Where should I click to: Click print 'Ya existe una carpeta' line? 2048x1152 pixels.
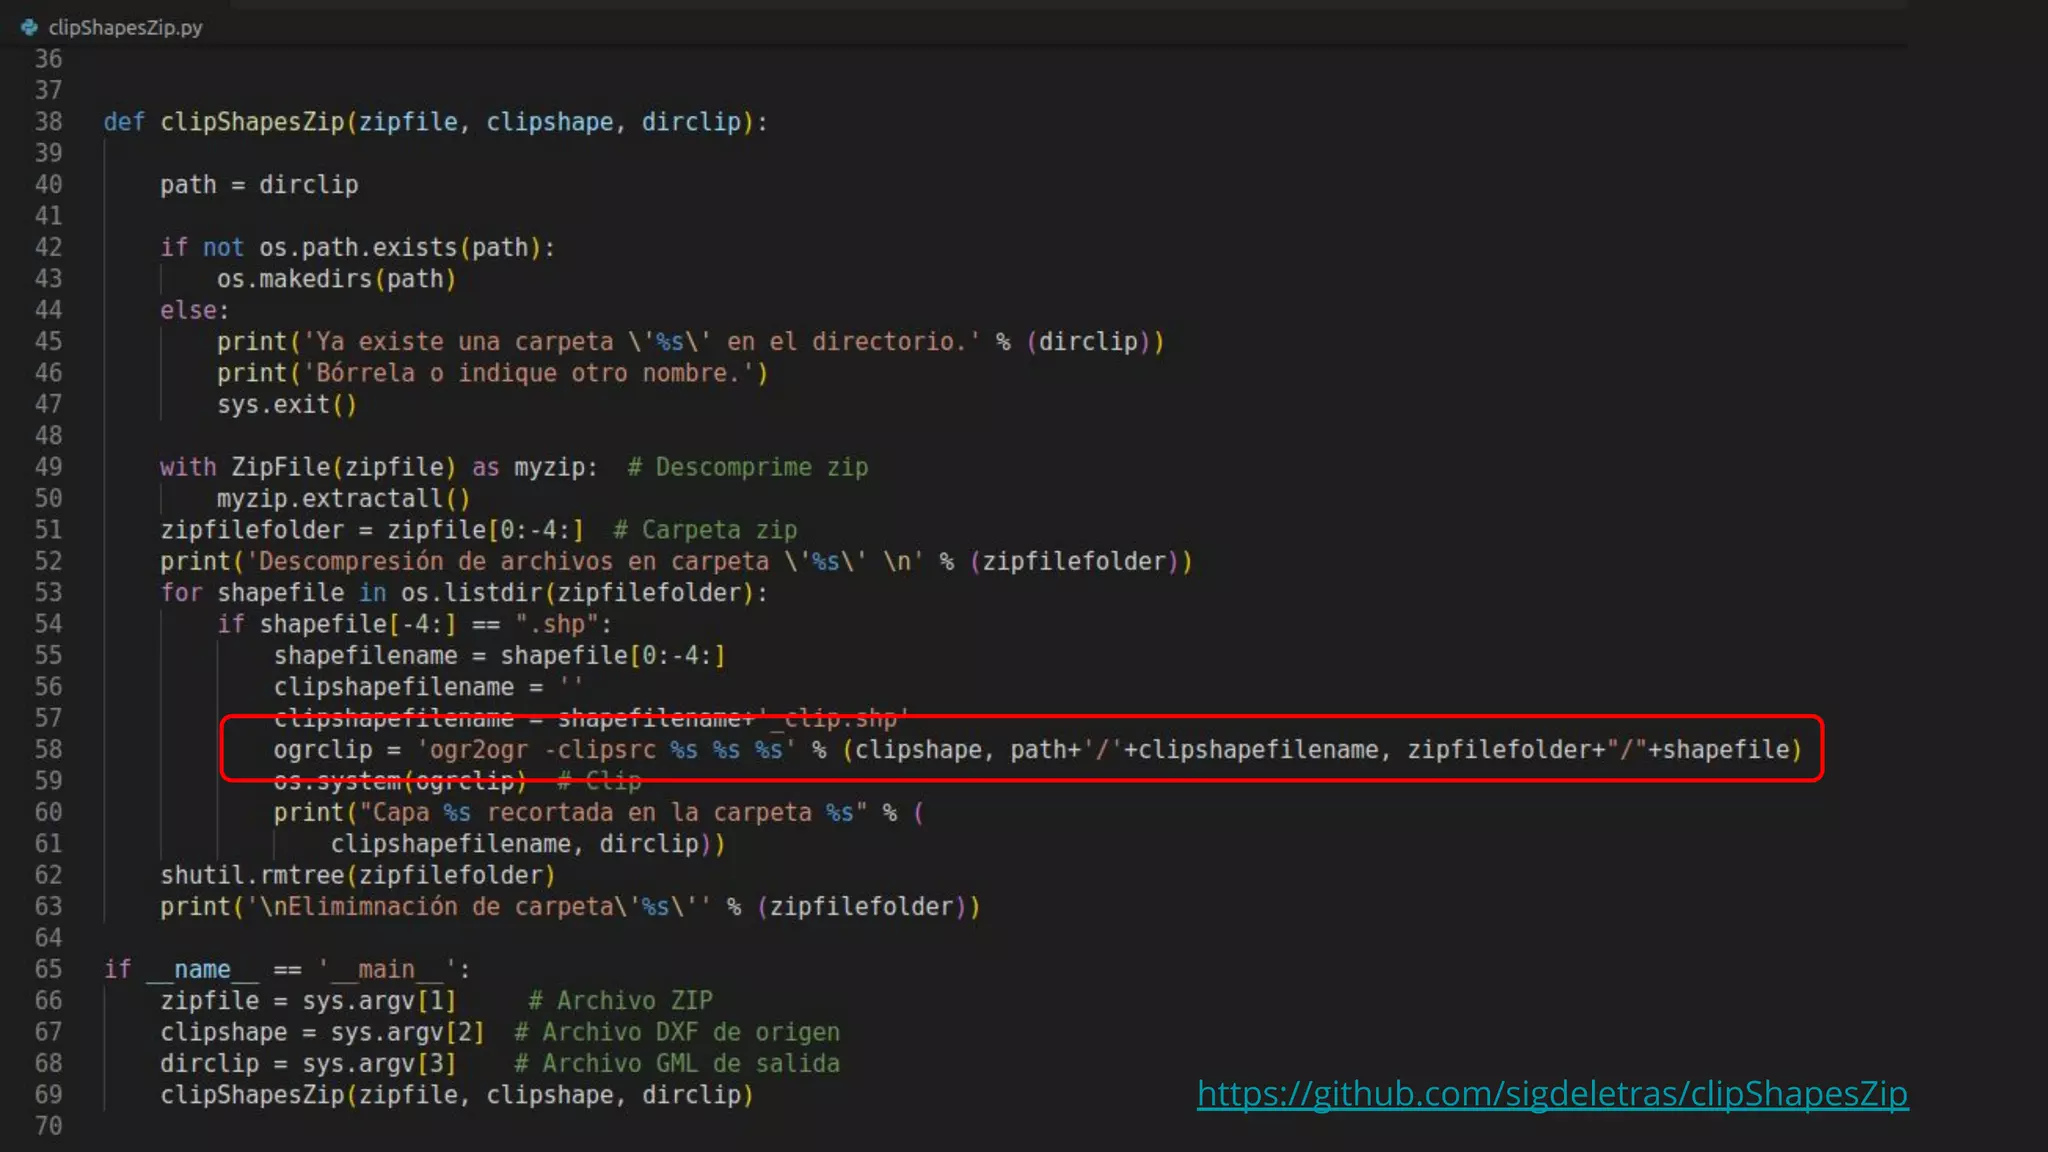click(x=690, y=342)
